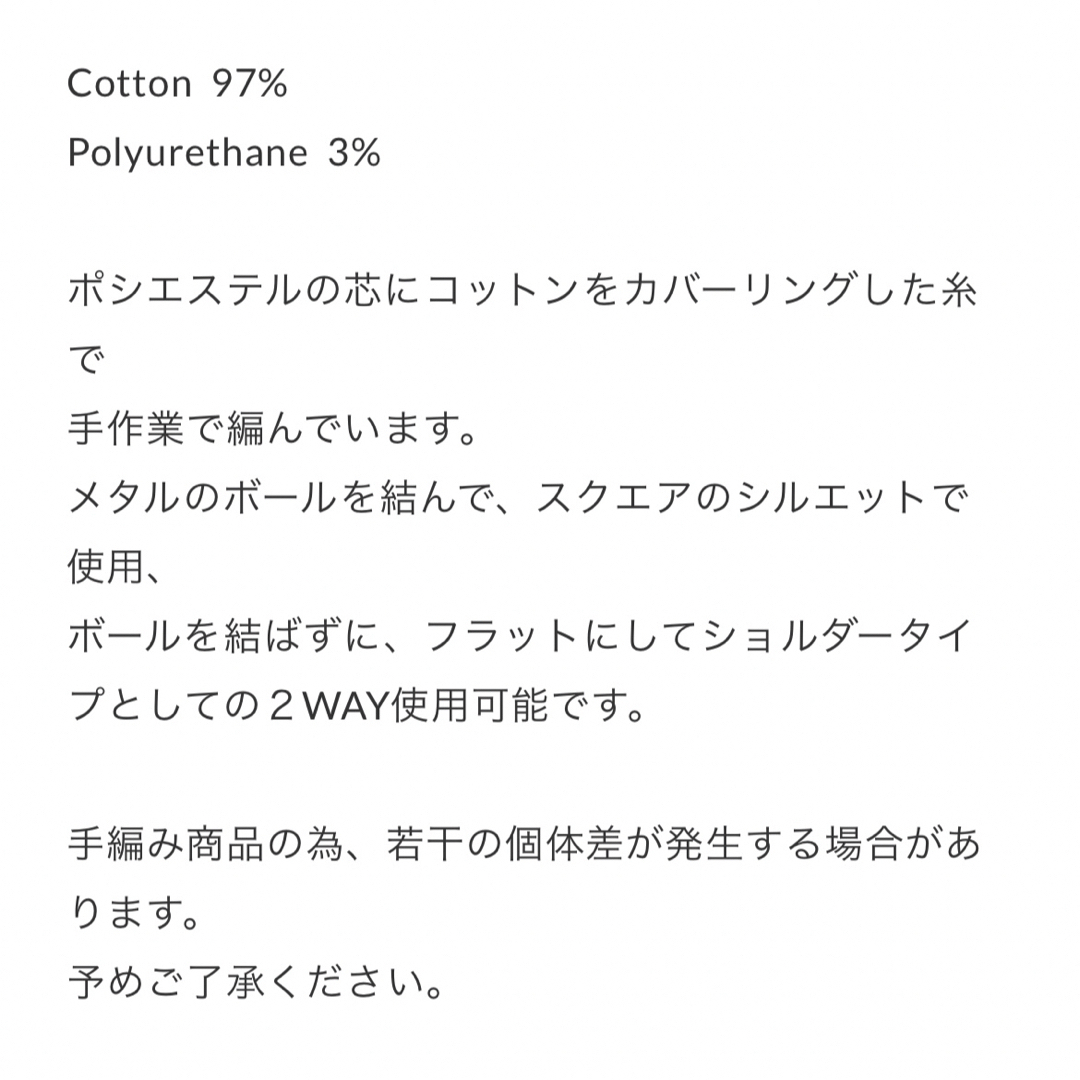Click the "97%" percentage value
Screen dimensions: 1080x1080
pos(249,84)
